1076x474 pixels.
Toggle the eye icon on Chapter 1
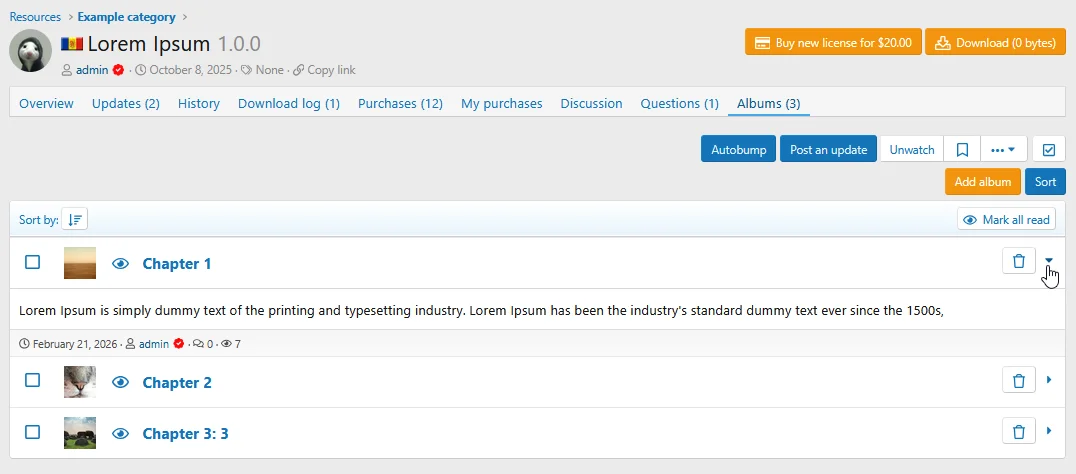121,264
